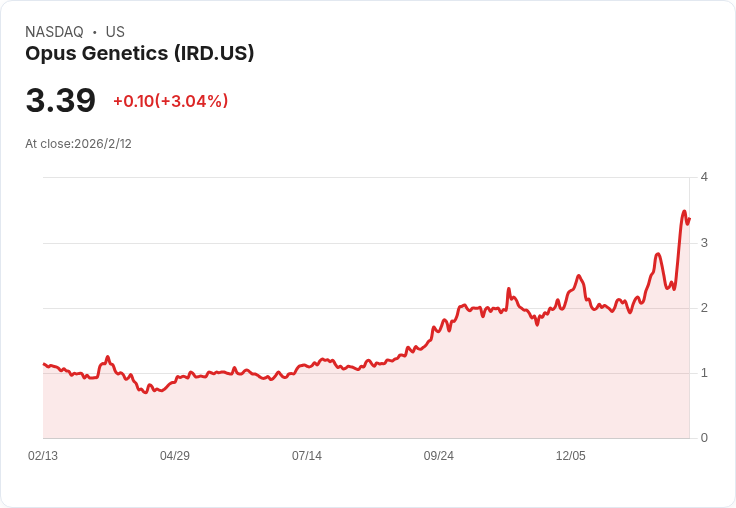Click the chart line's rightmost end point

[689, 218]
